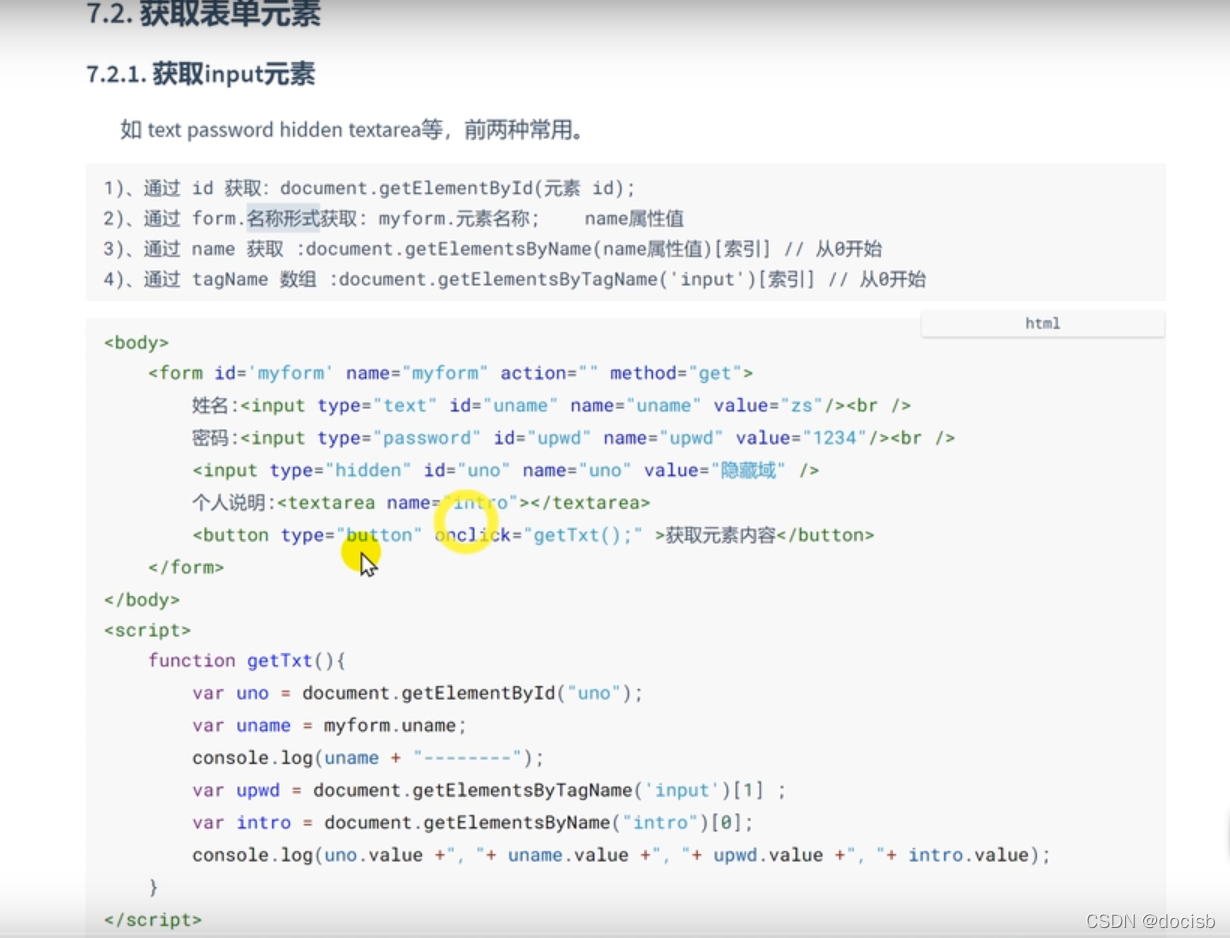This screenshot has width=1230, height=938.
Task: Click line '4)、通过 tagName 数组'
Action: [514, 280]
